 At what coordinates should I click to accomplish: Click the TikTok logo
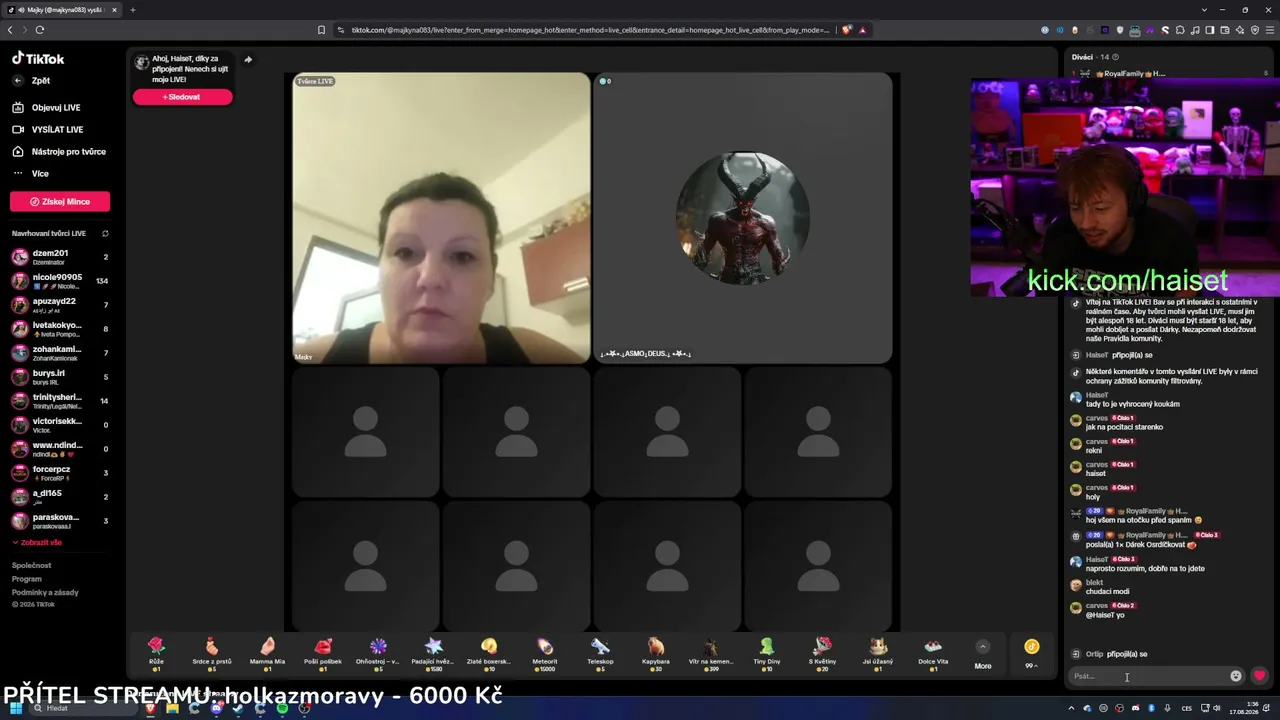click(38, 59)
